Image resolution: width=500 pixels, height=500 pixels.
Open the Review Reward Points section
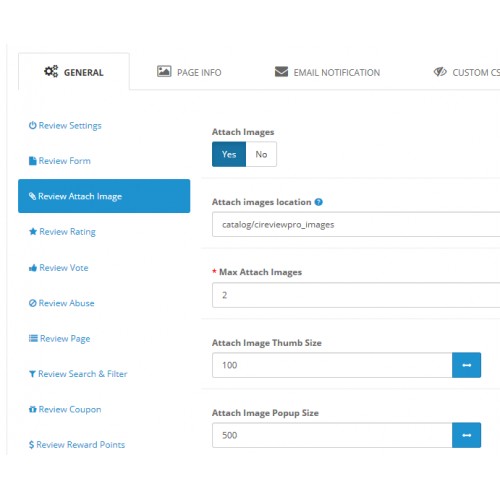(77, 445)
